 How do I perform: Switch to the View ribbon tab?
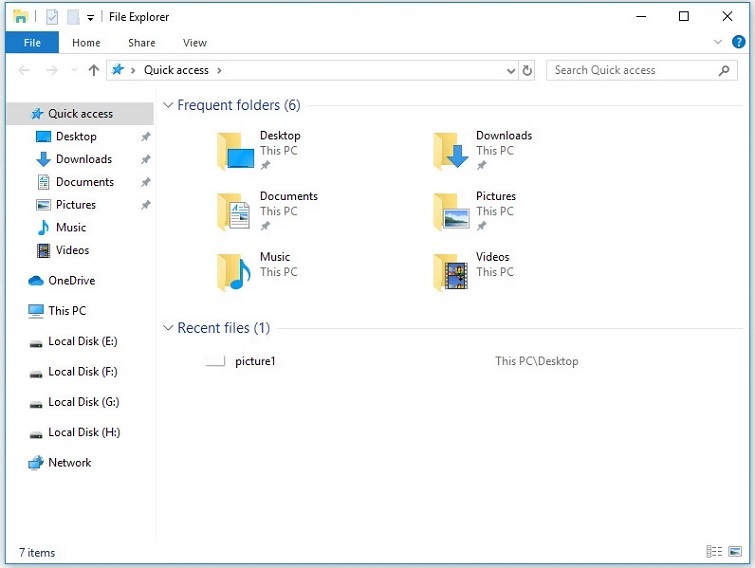click(x=195, y=43)
